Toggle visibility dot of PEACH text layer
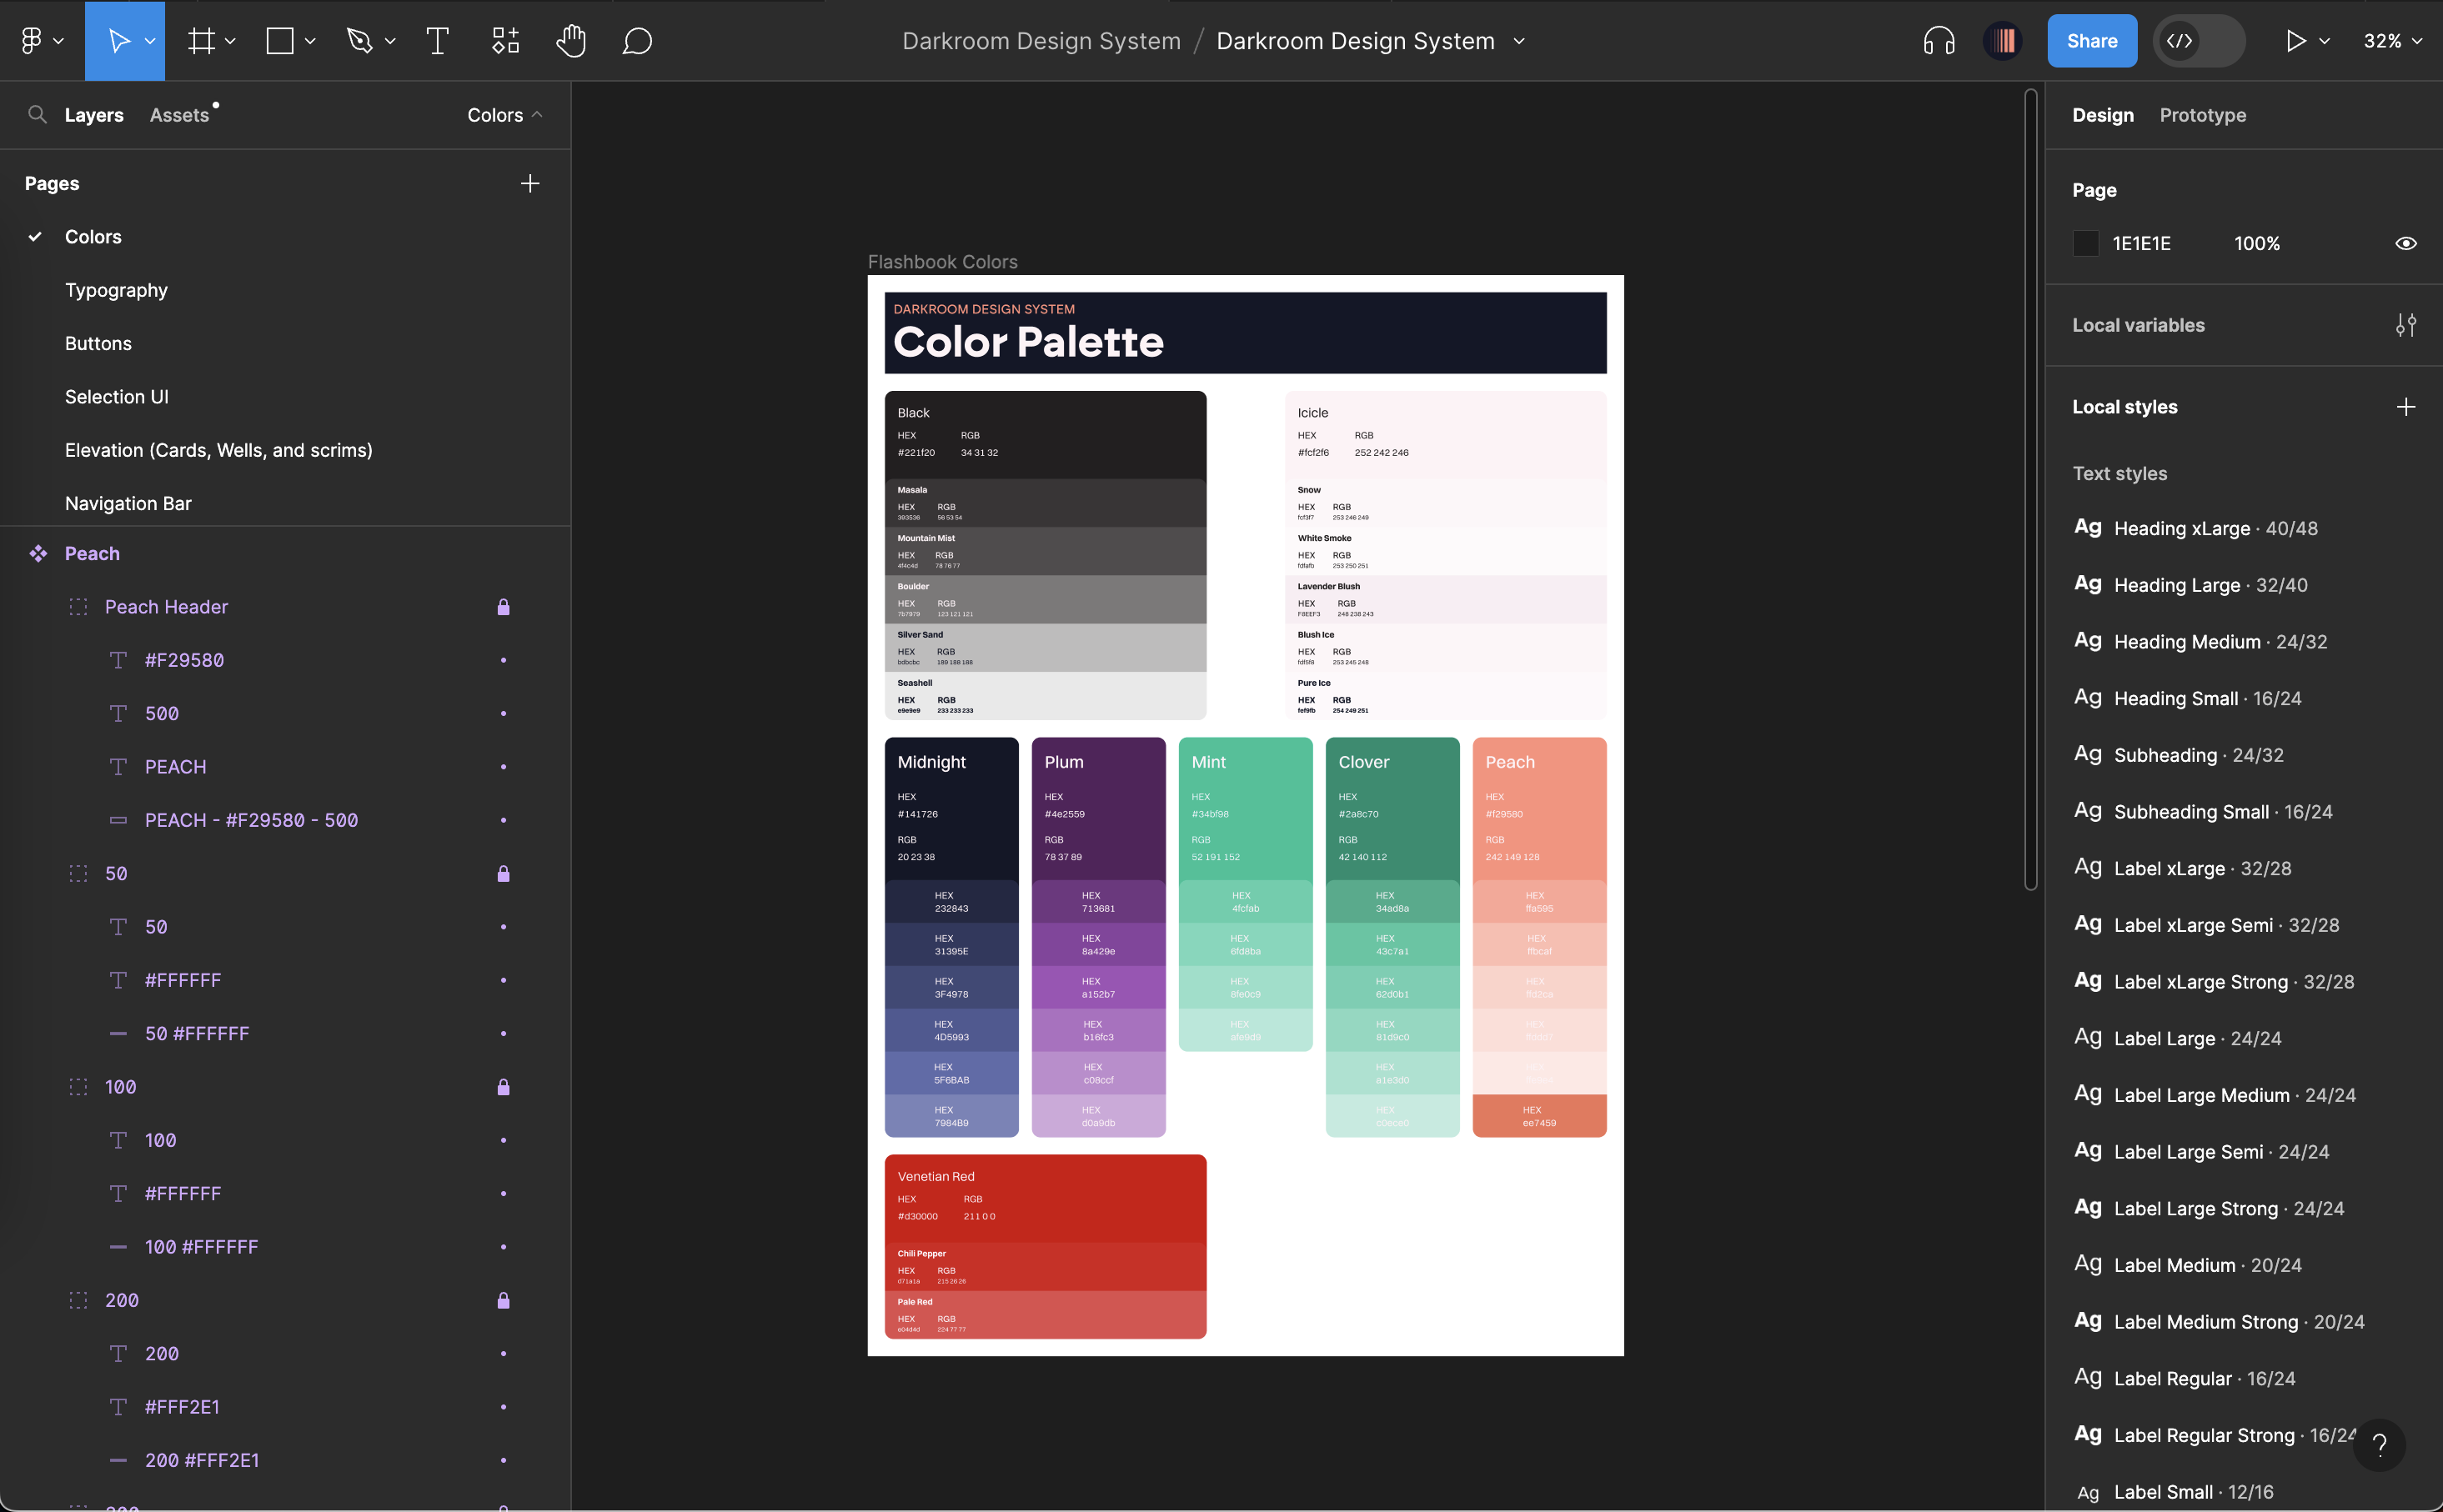Image resolution: width=2443 pixels, height=1512 pixels. click(503, 767)
